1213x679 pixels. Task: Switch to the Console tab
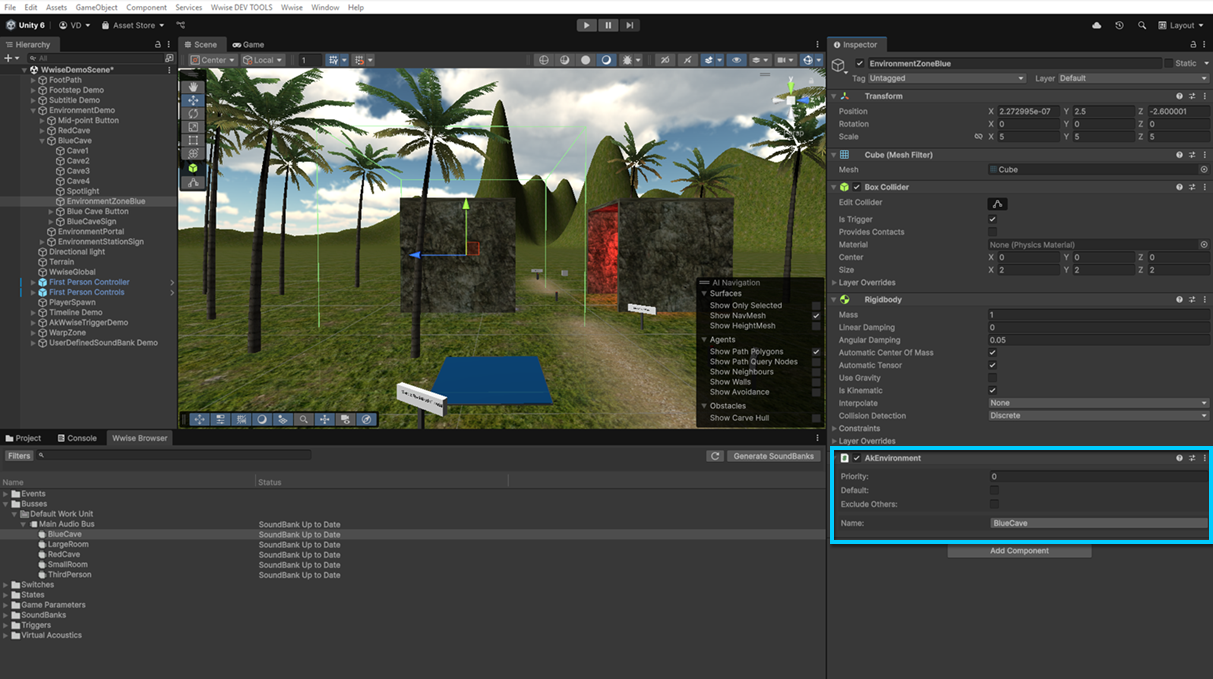point(77,438)
